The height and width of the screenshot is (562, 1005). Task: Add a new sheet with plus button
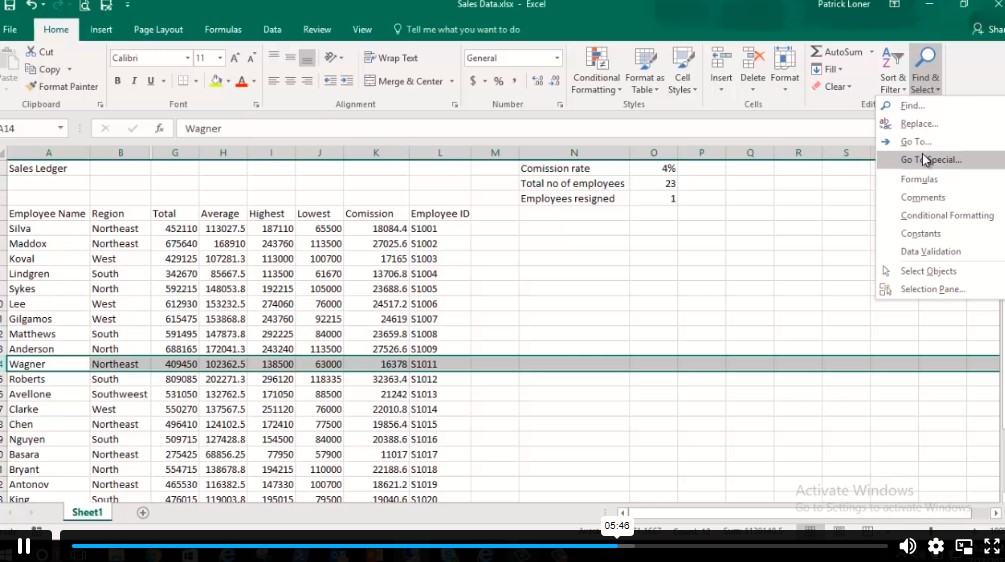click(x=143, y=513)
